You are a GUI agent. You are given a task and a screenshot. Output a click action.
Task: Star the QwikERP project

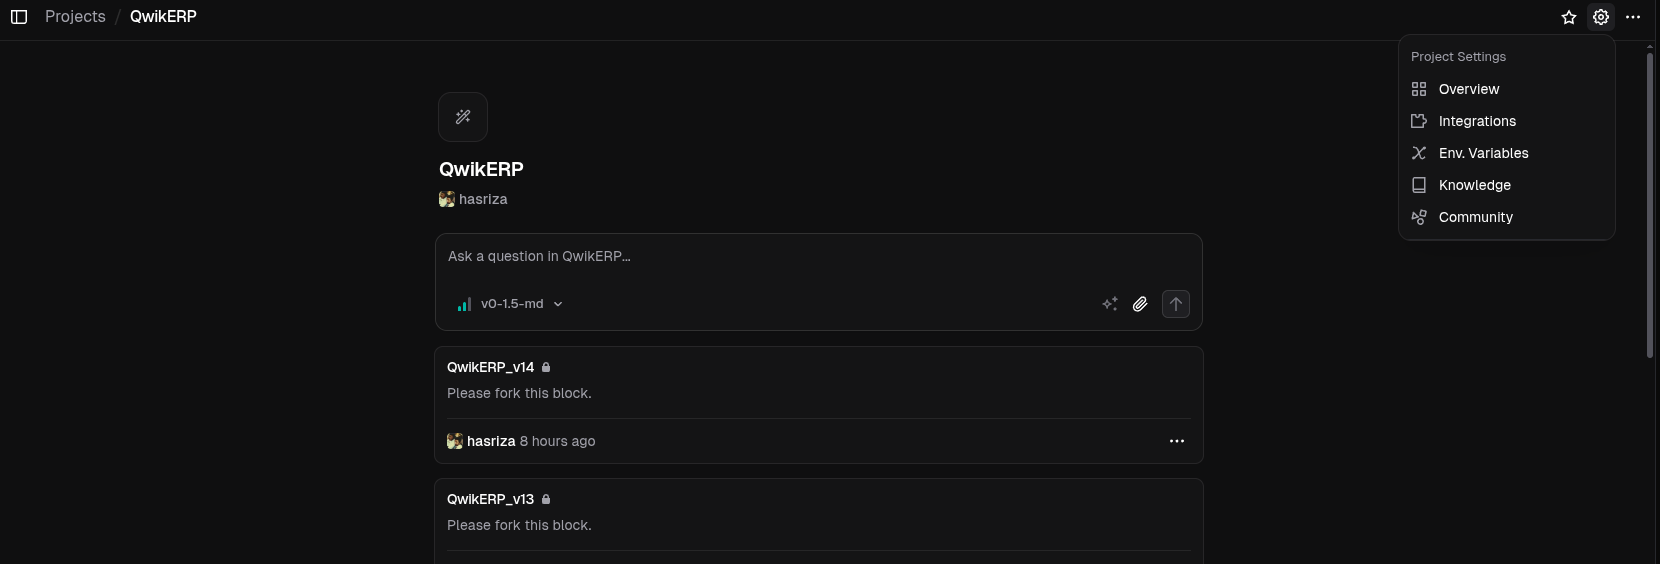tap(1569, 17)
